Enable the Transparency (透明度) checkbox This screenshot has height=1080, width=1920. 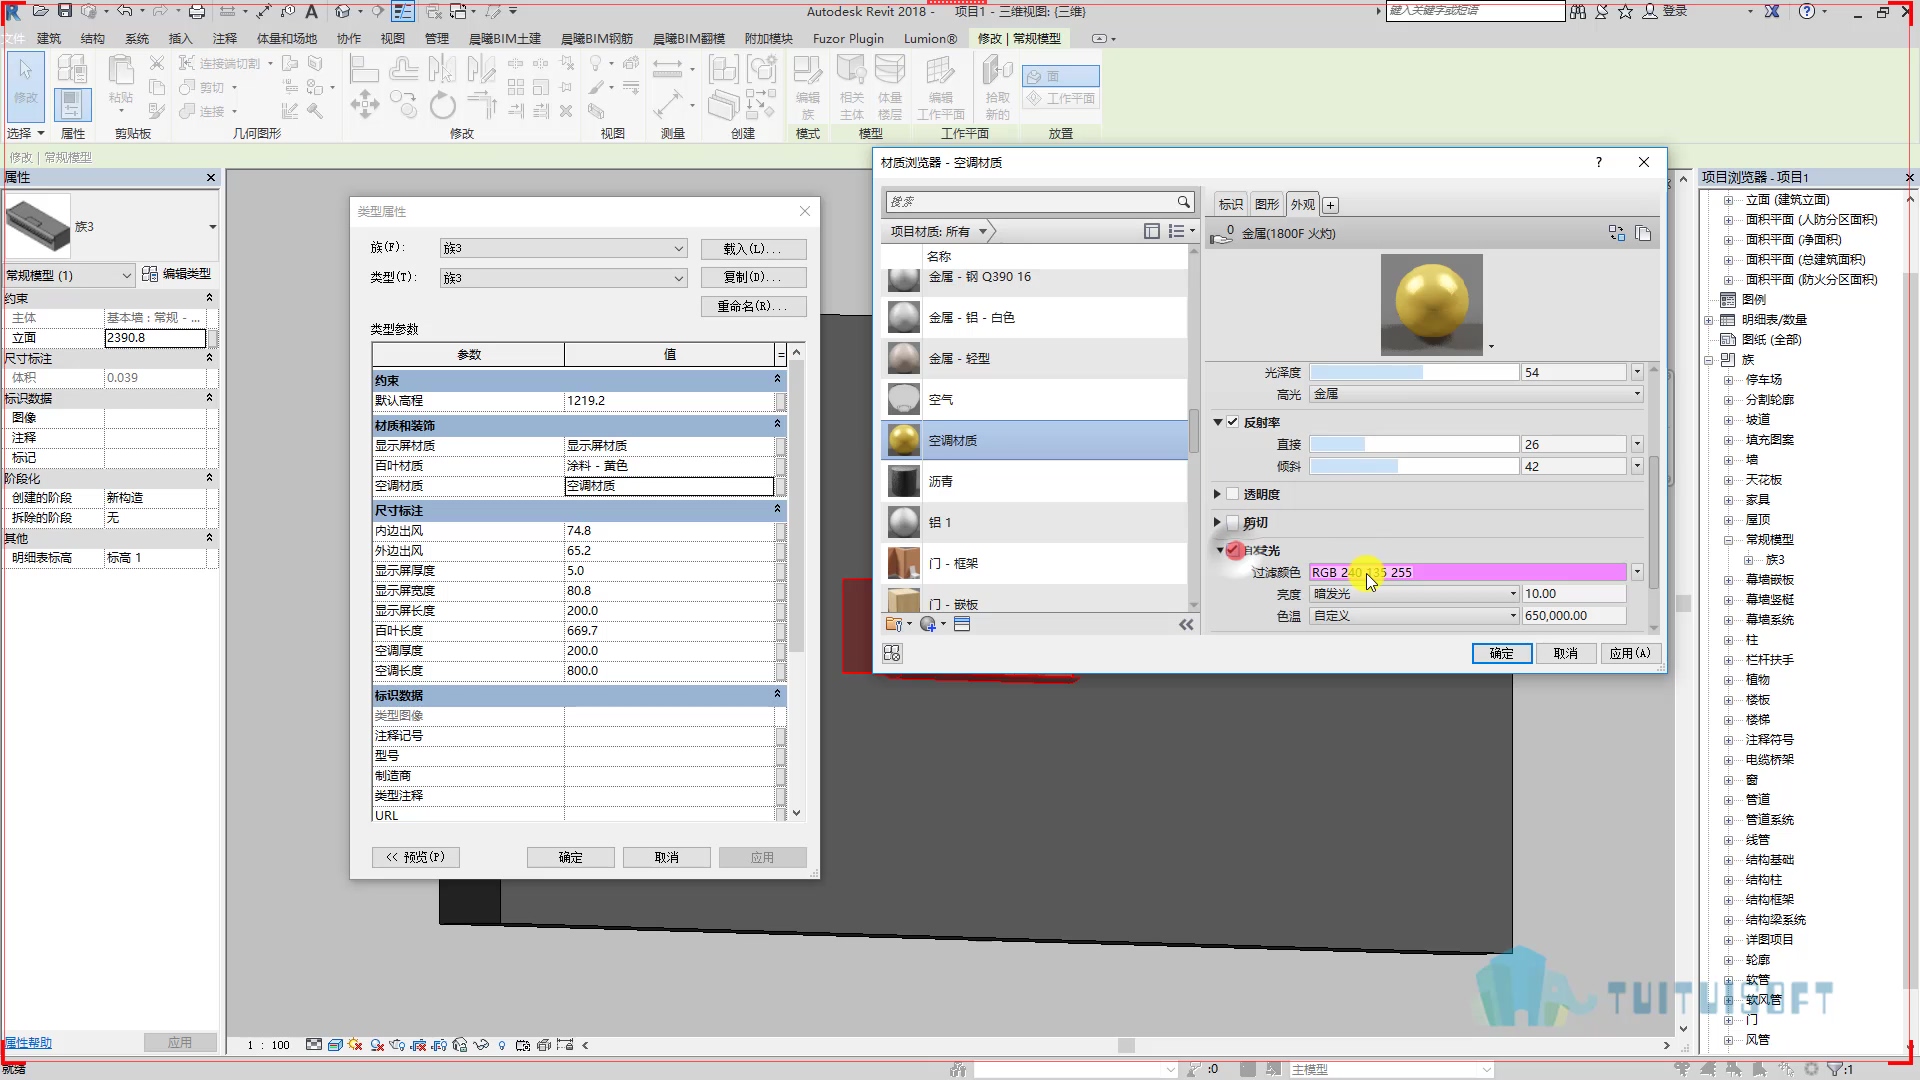(x=1233, y=494)
